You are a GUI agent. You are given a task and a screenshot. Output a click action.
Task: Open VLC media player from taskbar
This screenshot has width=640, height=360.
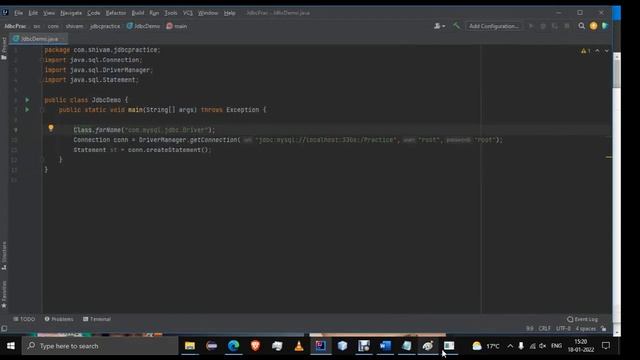coord(299,346)
